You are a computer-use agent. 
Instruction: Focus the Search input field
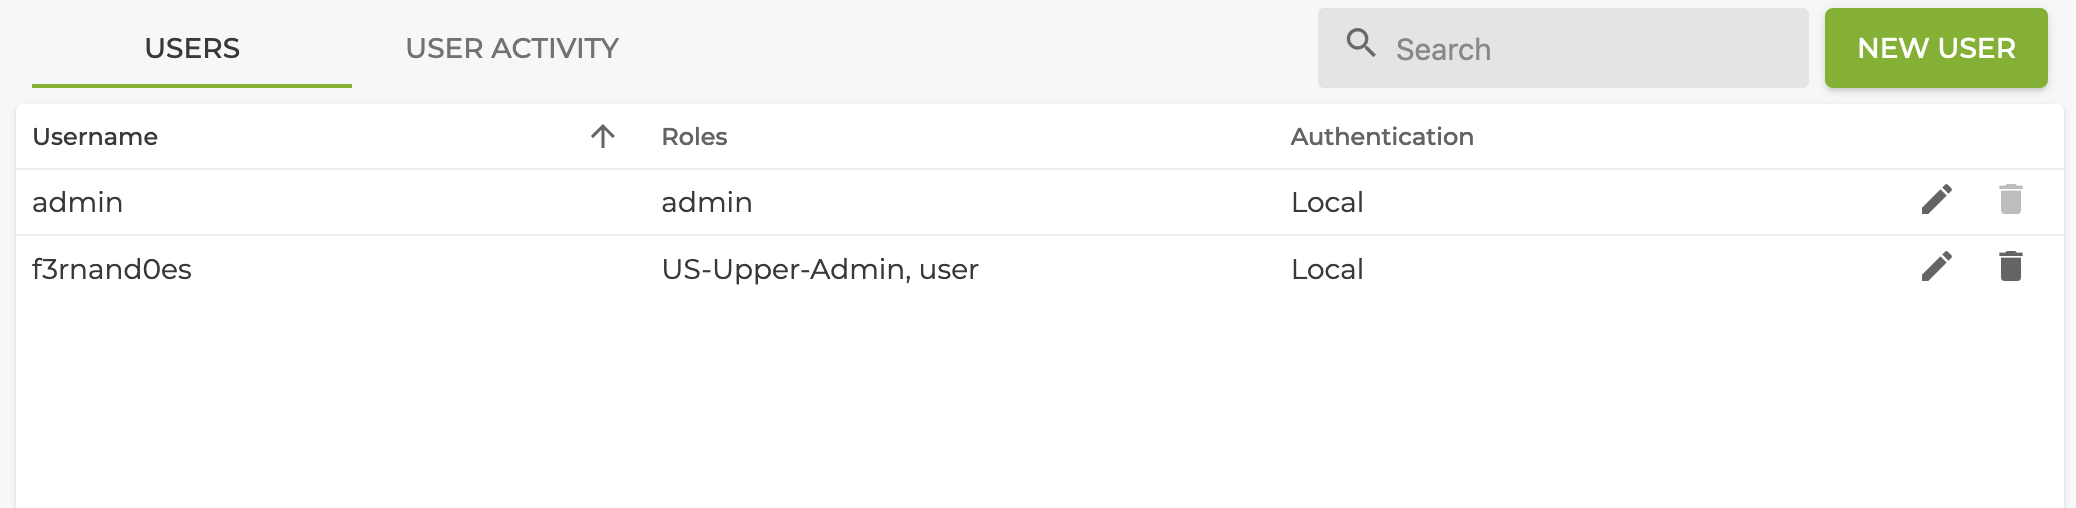point(1590,49)
